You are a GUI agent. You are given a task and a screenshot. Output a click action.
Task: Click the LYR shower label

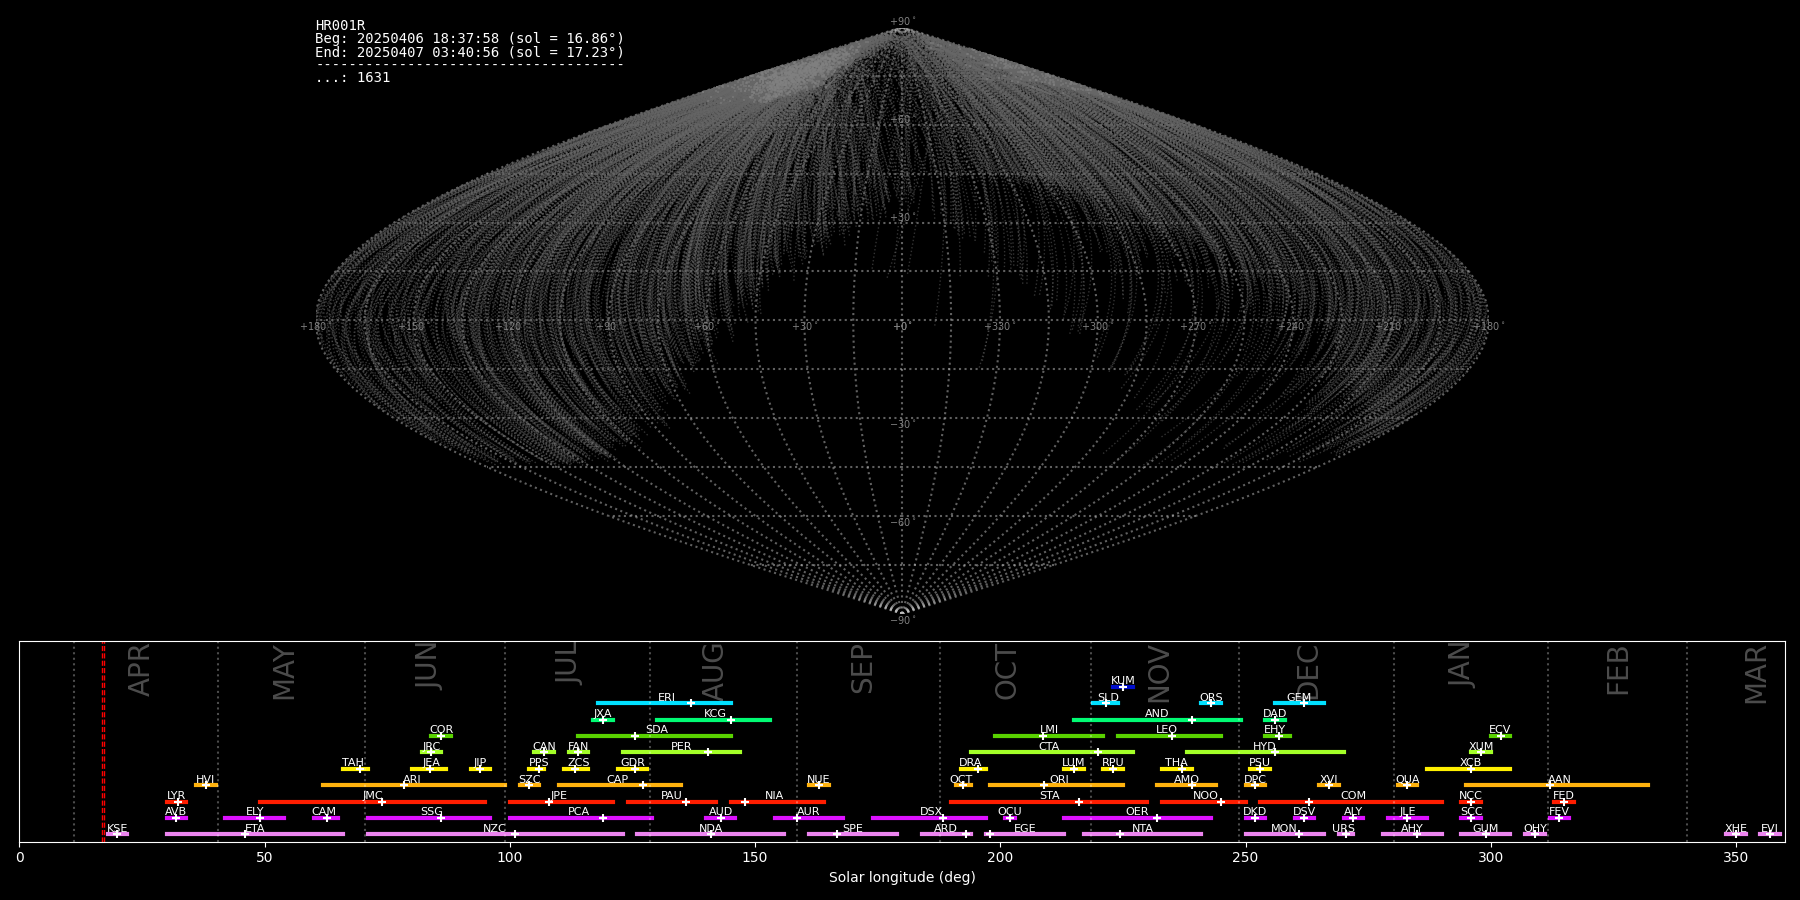point(176,796)
